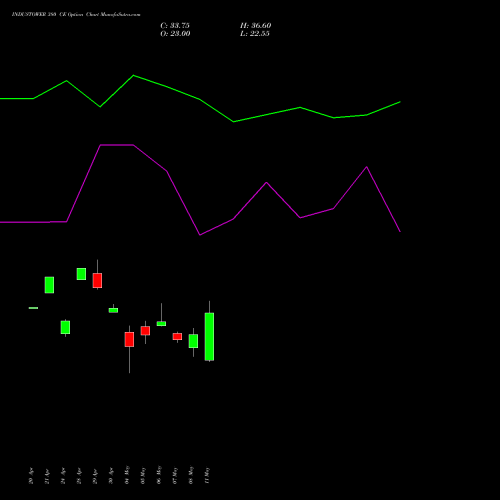Screen dimensions: 500x500
Task: Click the close value C: 33.75
Action: pos(175,25)
